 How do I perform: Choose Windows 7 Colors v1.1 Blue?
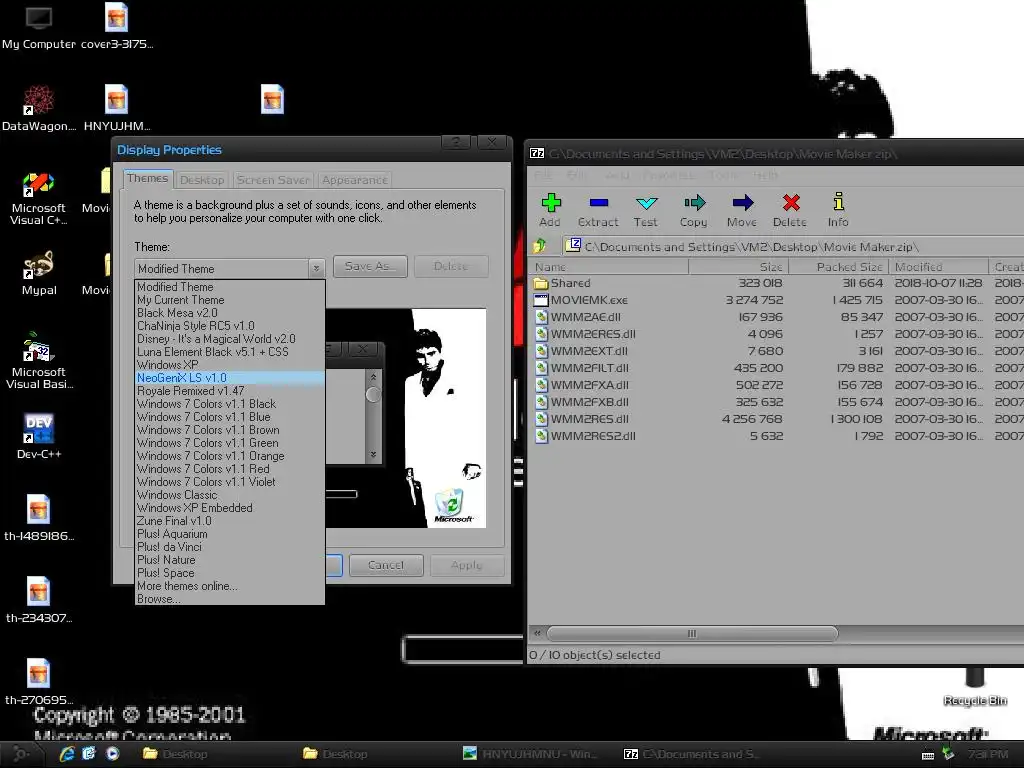click(230, 417)
